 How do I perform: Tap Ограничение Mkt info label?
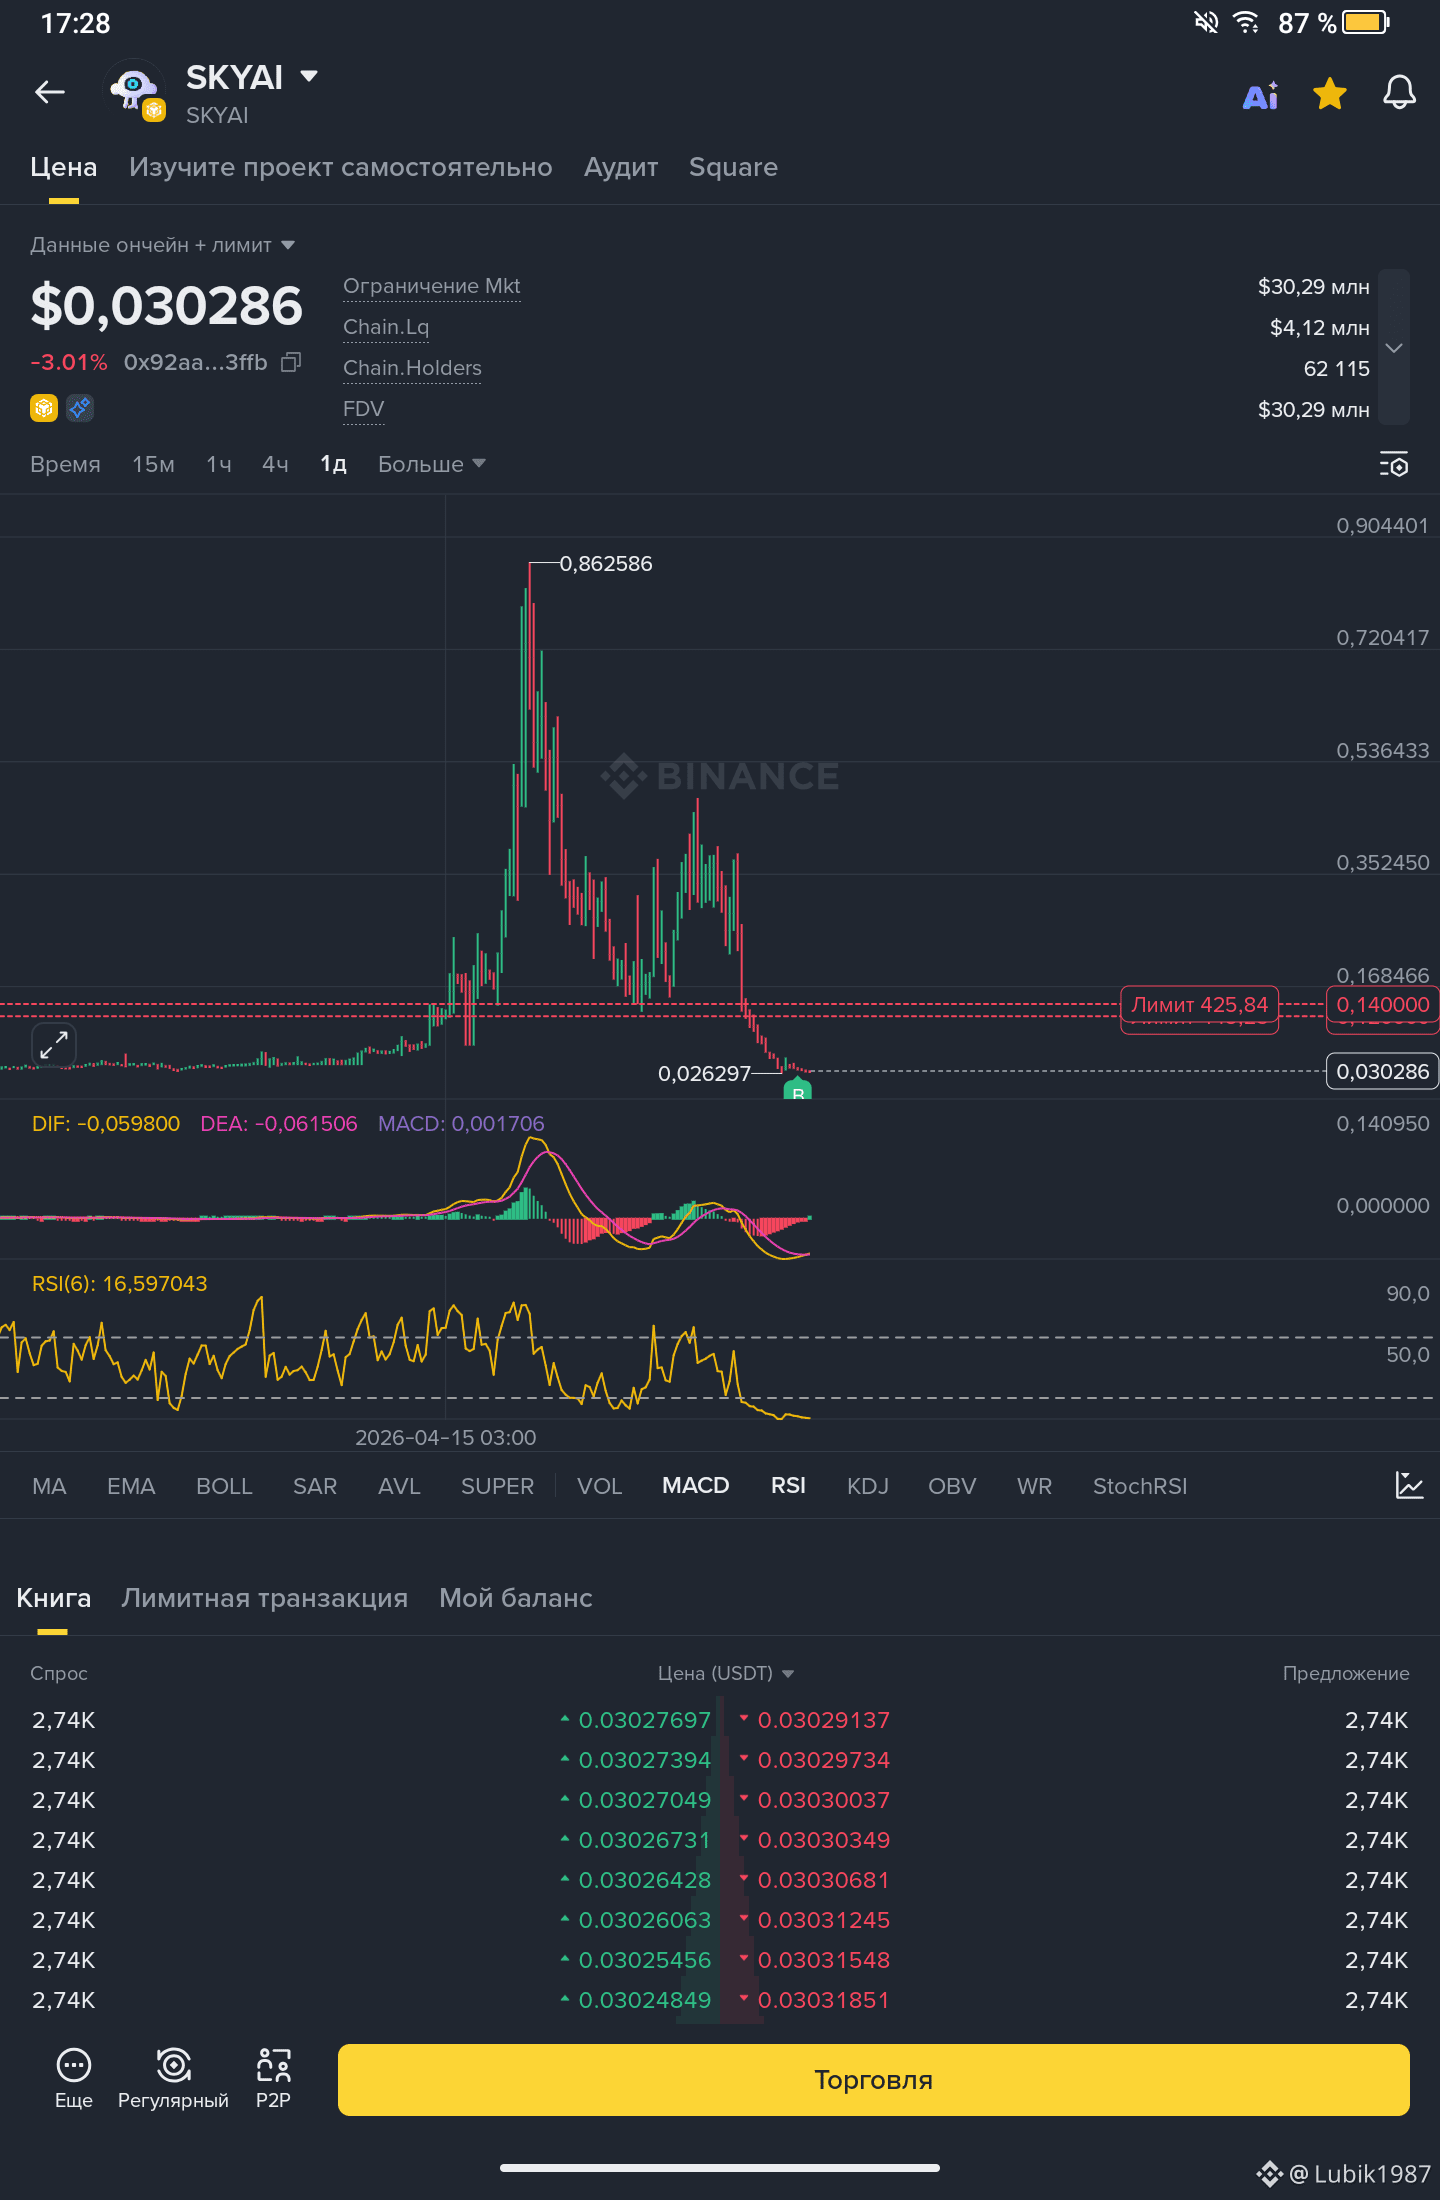[x=432, y=286]
